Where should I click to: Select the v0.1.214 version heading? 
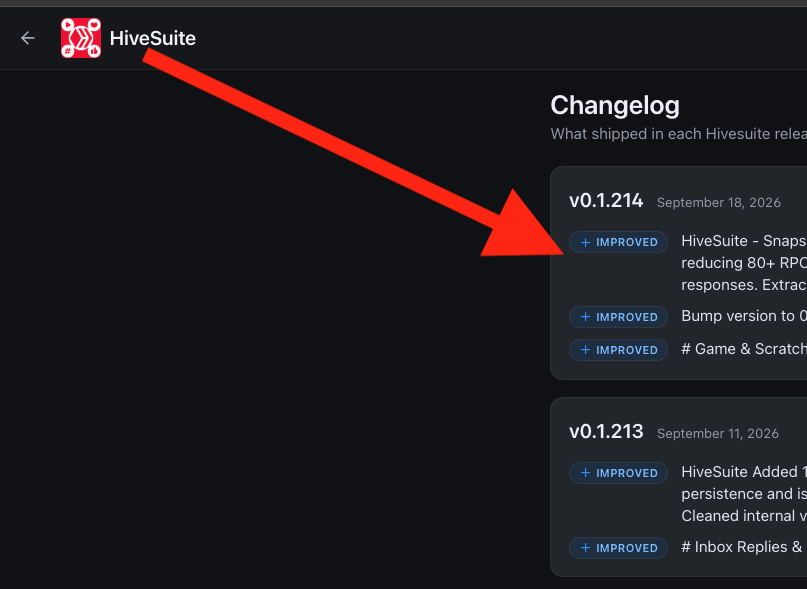(606, 200)
